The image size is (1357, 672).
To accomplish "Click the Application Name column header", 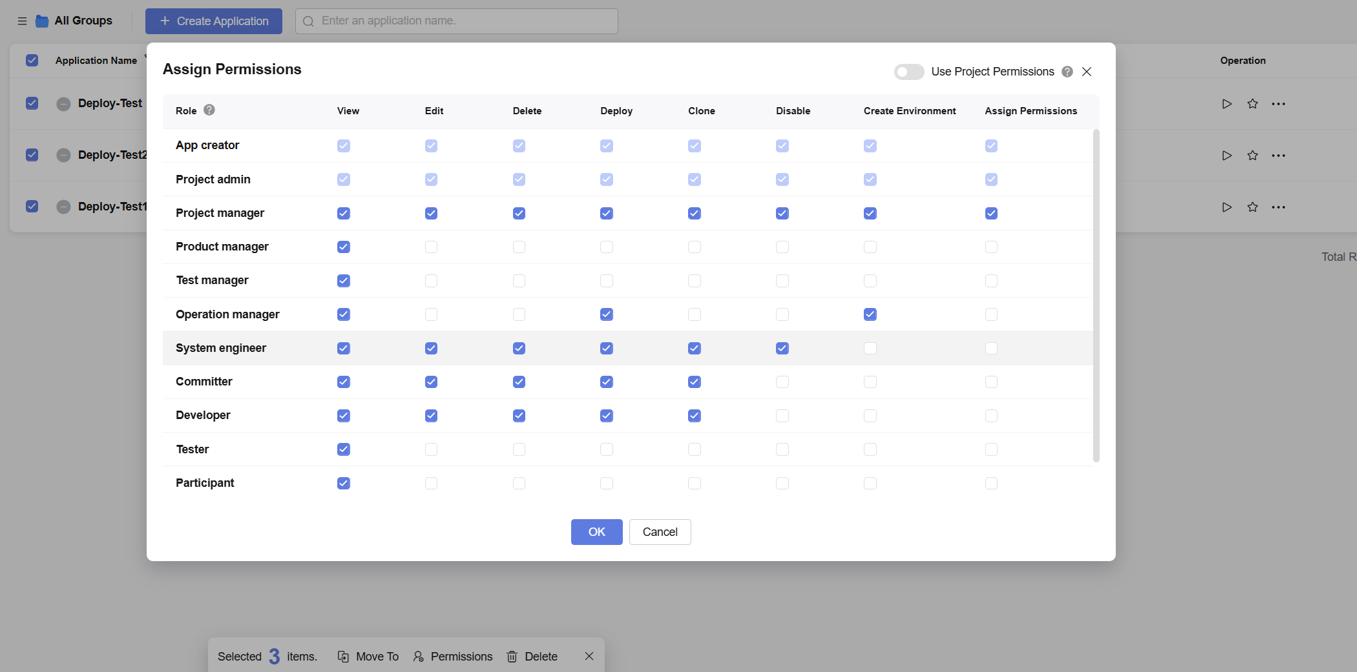I will pyautogui.click(x=96, y=61).
